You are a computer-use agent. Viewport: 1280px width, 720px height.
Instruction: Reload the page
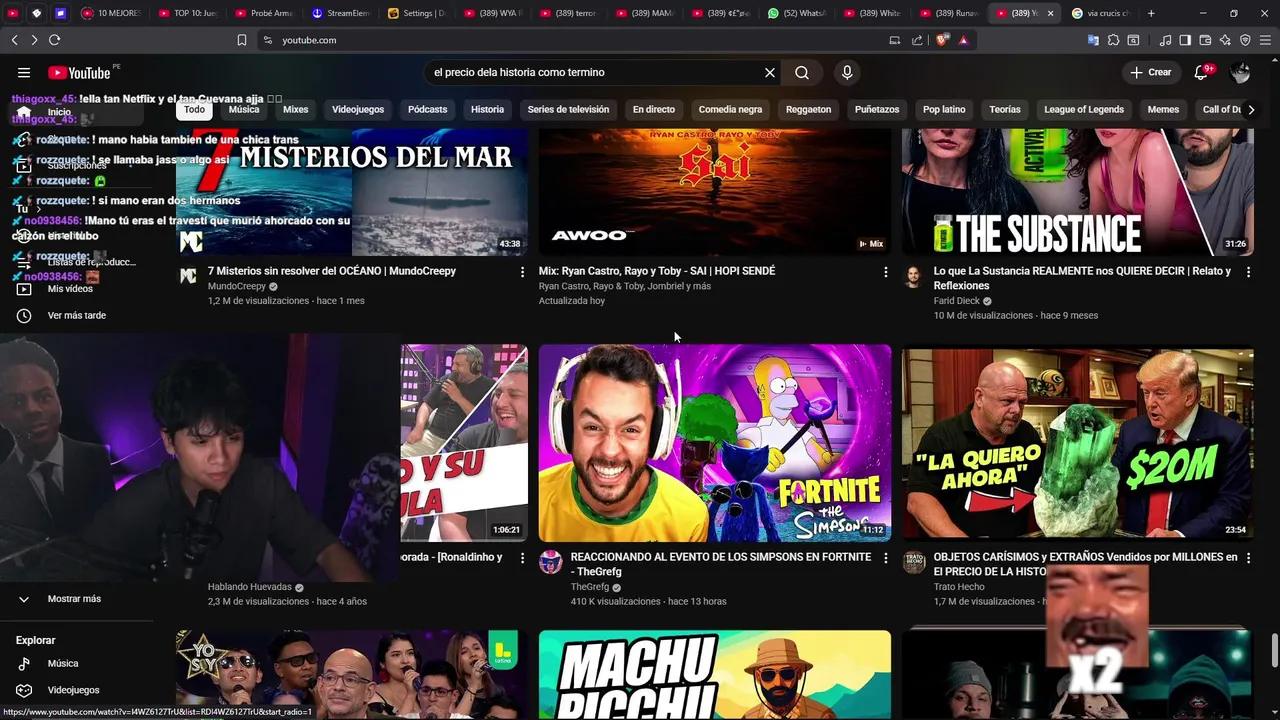coord(55,40)
